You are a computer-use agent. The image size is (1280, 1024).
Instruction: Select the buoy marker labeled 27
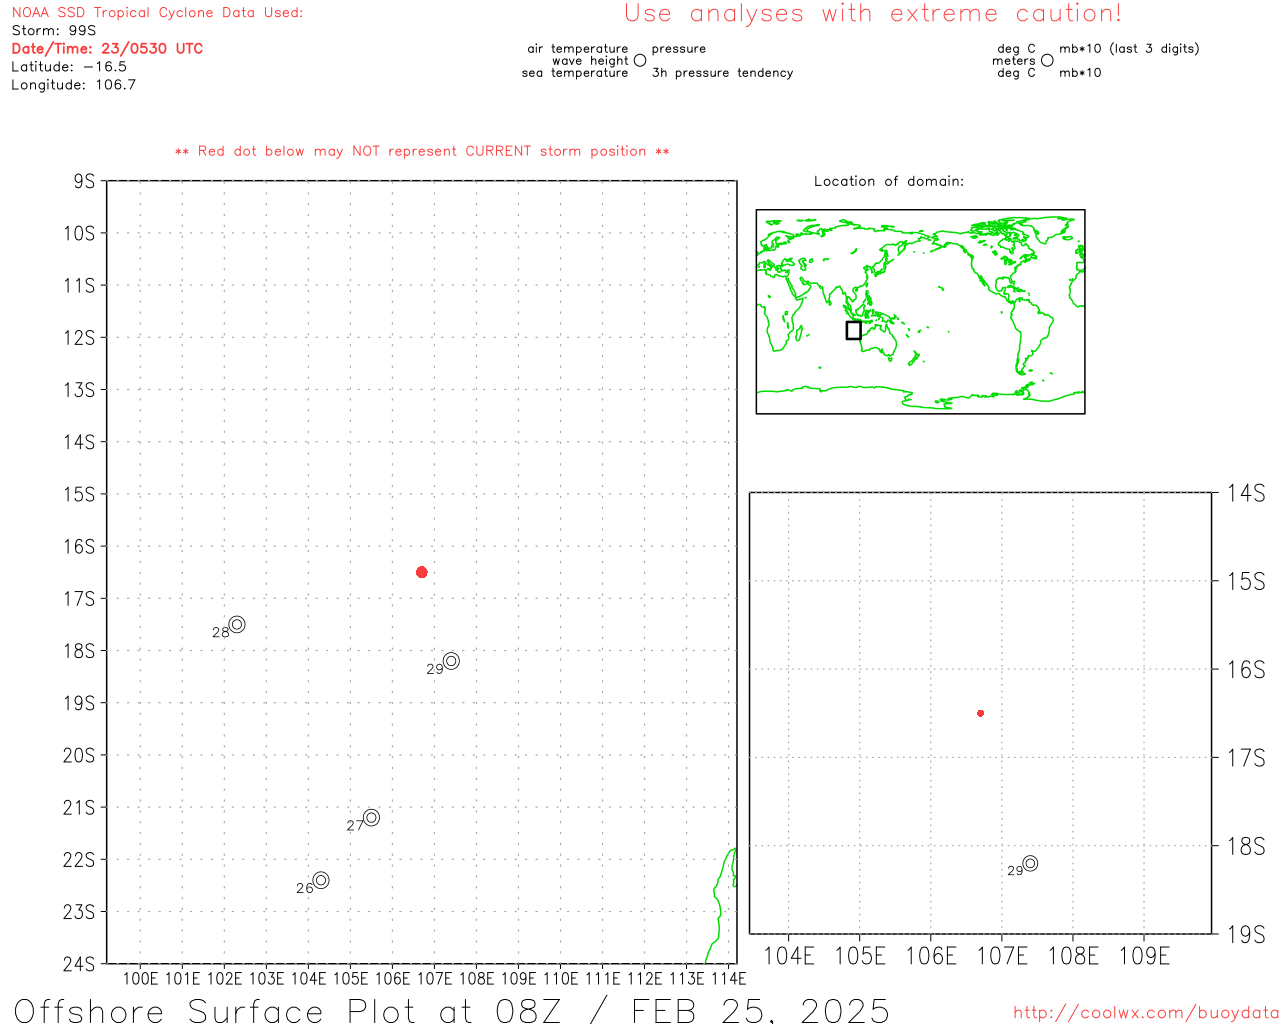371,817
